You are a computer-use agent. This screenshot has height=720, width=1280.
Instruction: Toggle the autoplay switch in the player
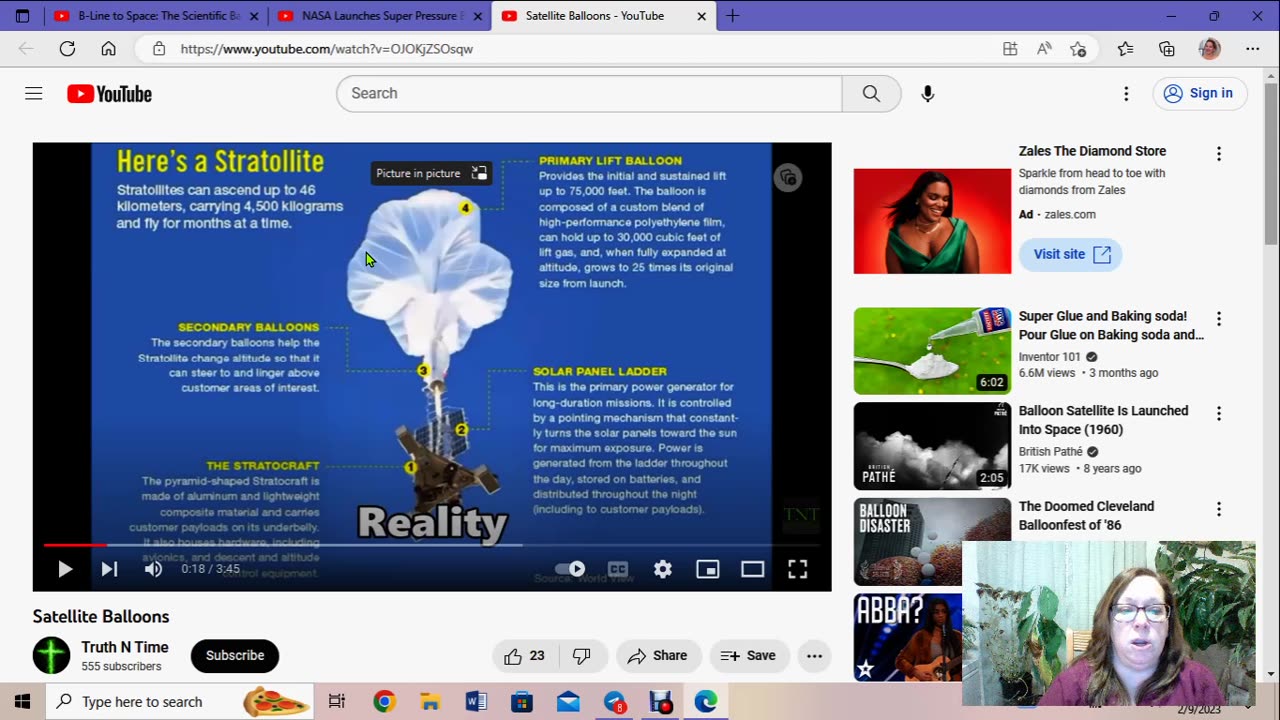570,569
